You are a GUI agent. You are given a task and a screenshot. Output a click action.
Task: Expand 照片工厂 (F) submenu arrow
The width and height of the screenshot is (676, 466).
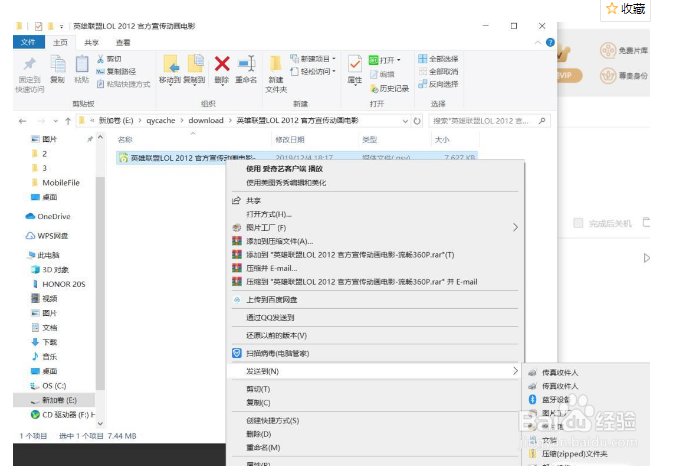pos(515,228)
